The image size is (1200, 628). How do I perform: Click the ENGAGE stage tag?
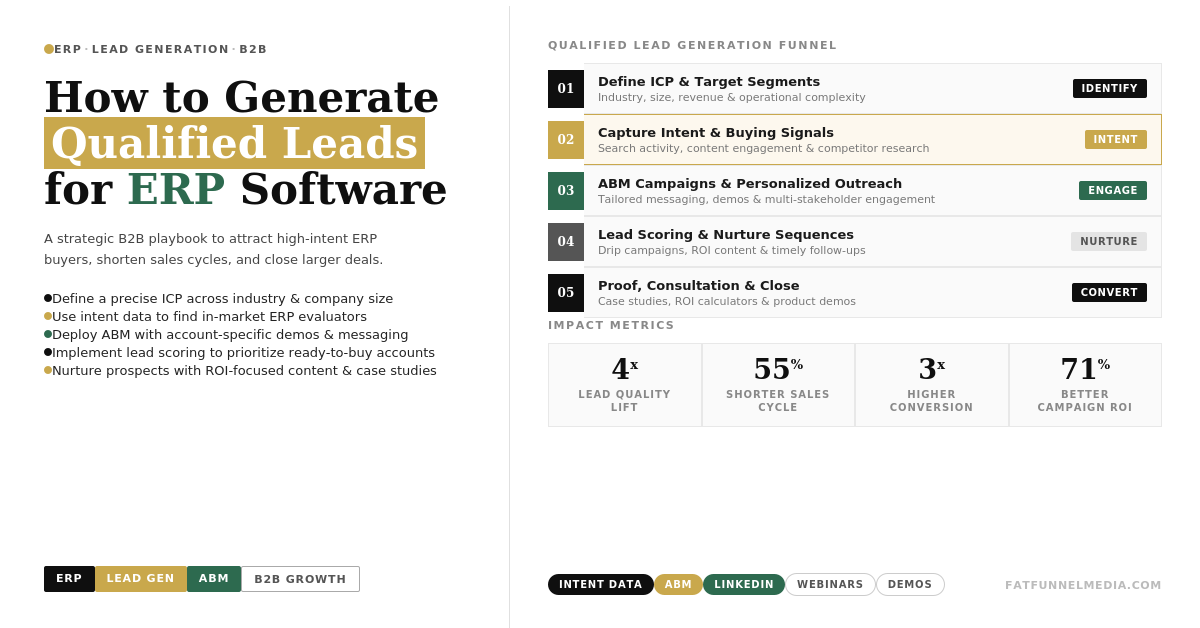(x=1112, y=191)
